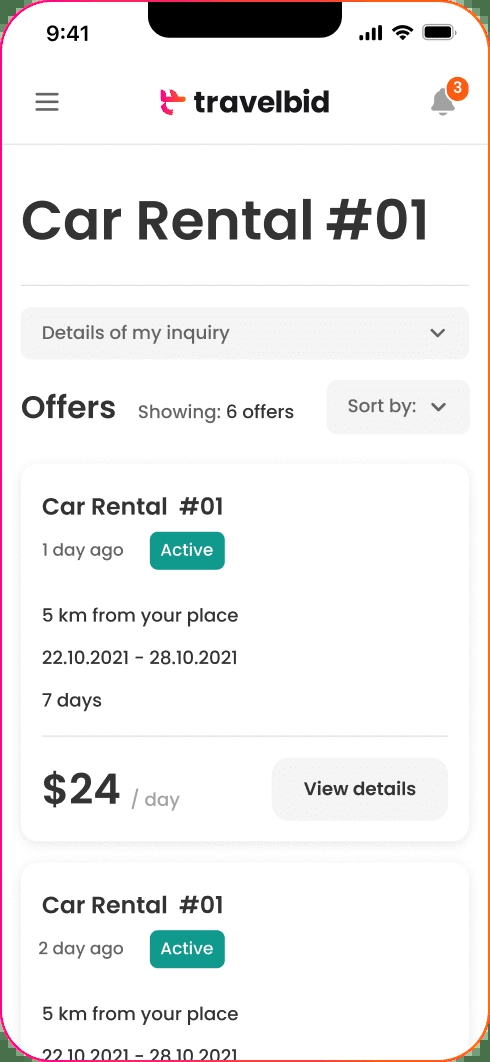Expand Details of my inquiry panel
The width and height of the screenshot is (490, 1062).
(x=245, y=333)
